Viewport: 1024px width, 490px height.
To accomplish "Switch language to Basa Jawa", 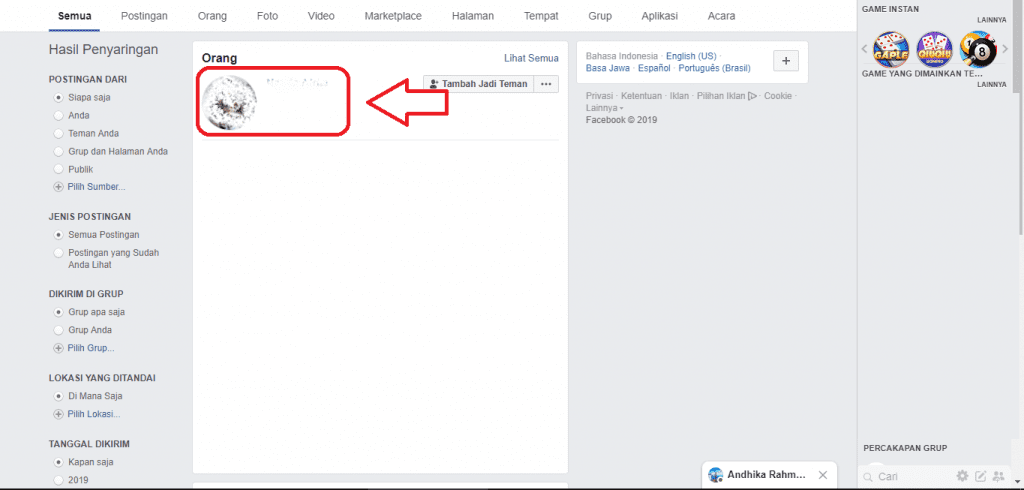I will point(609,68).
